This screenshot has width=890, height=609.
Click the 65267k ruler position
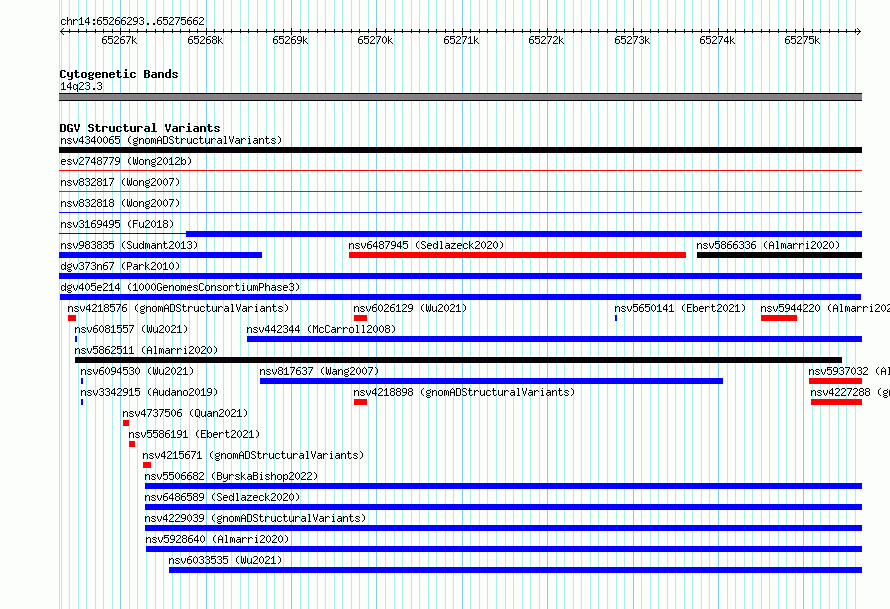tap(119, 40)
